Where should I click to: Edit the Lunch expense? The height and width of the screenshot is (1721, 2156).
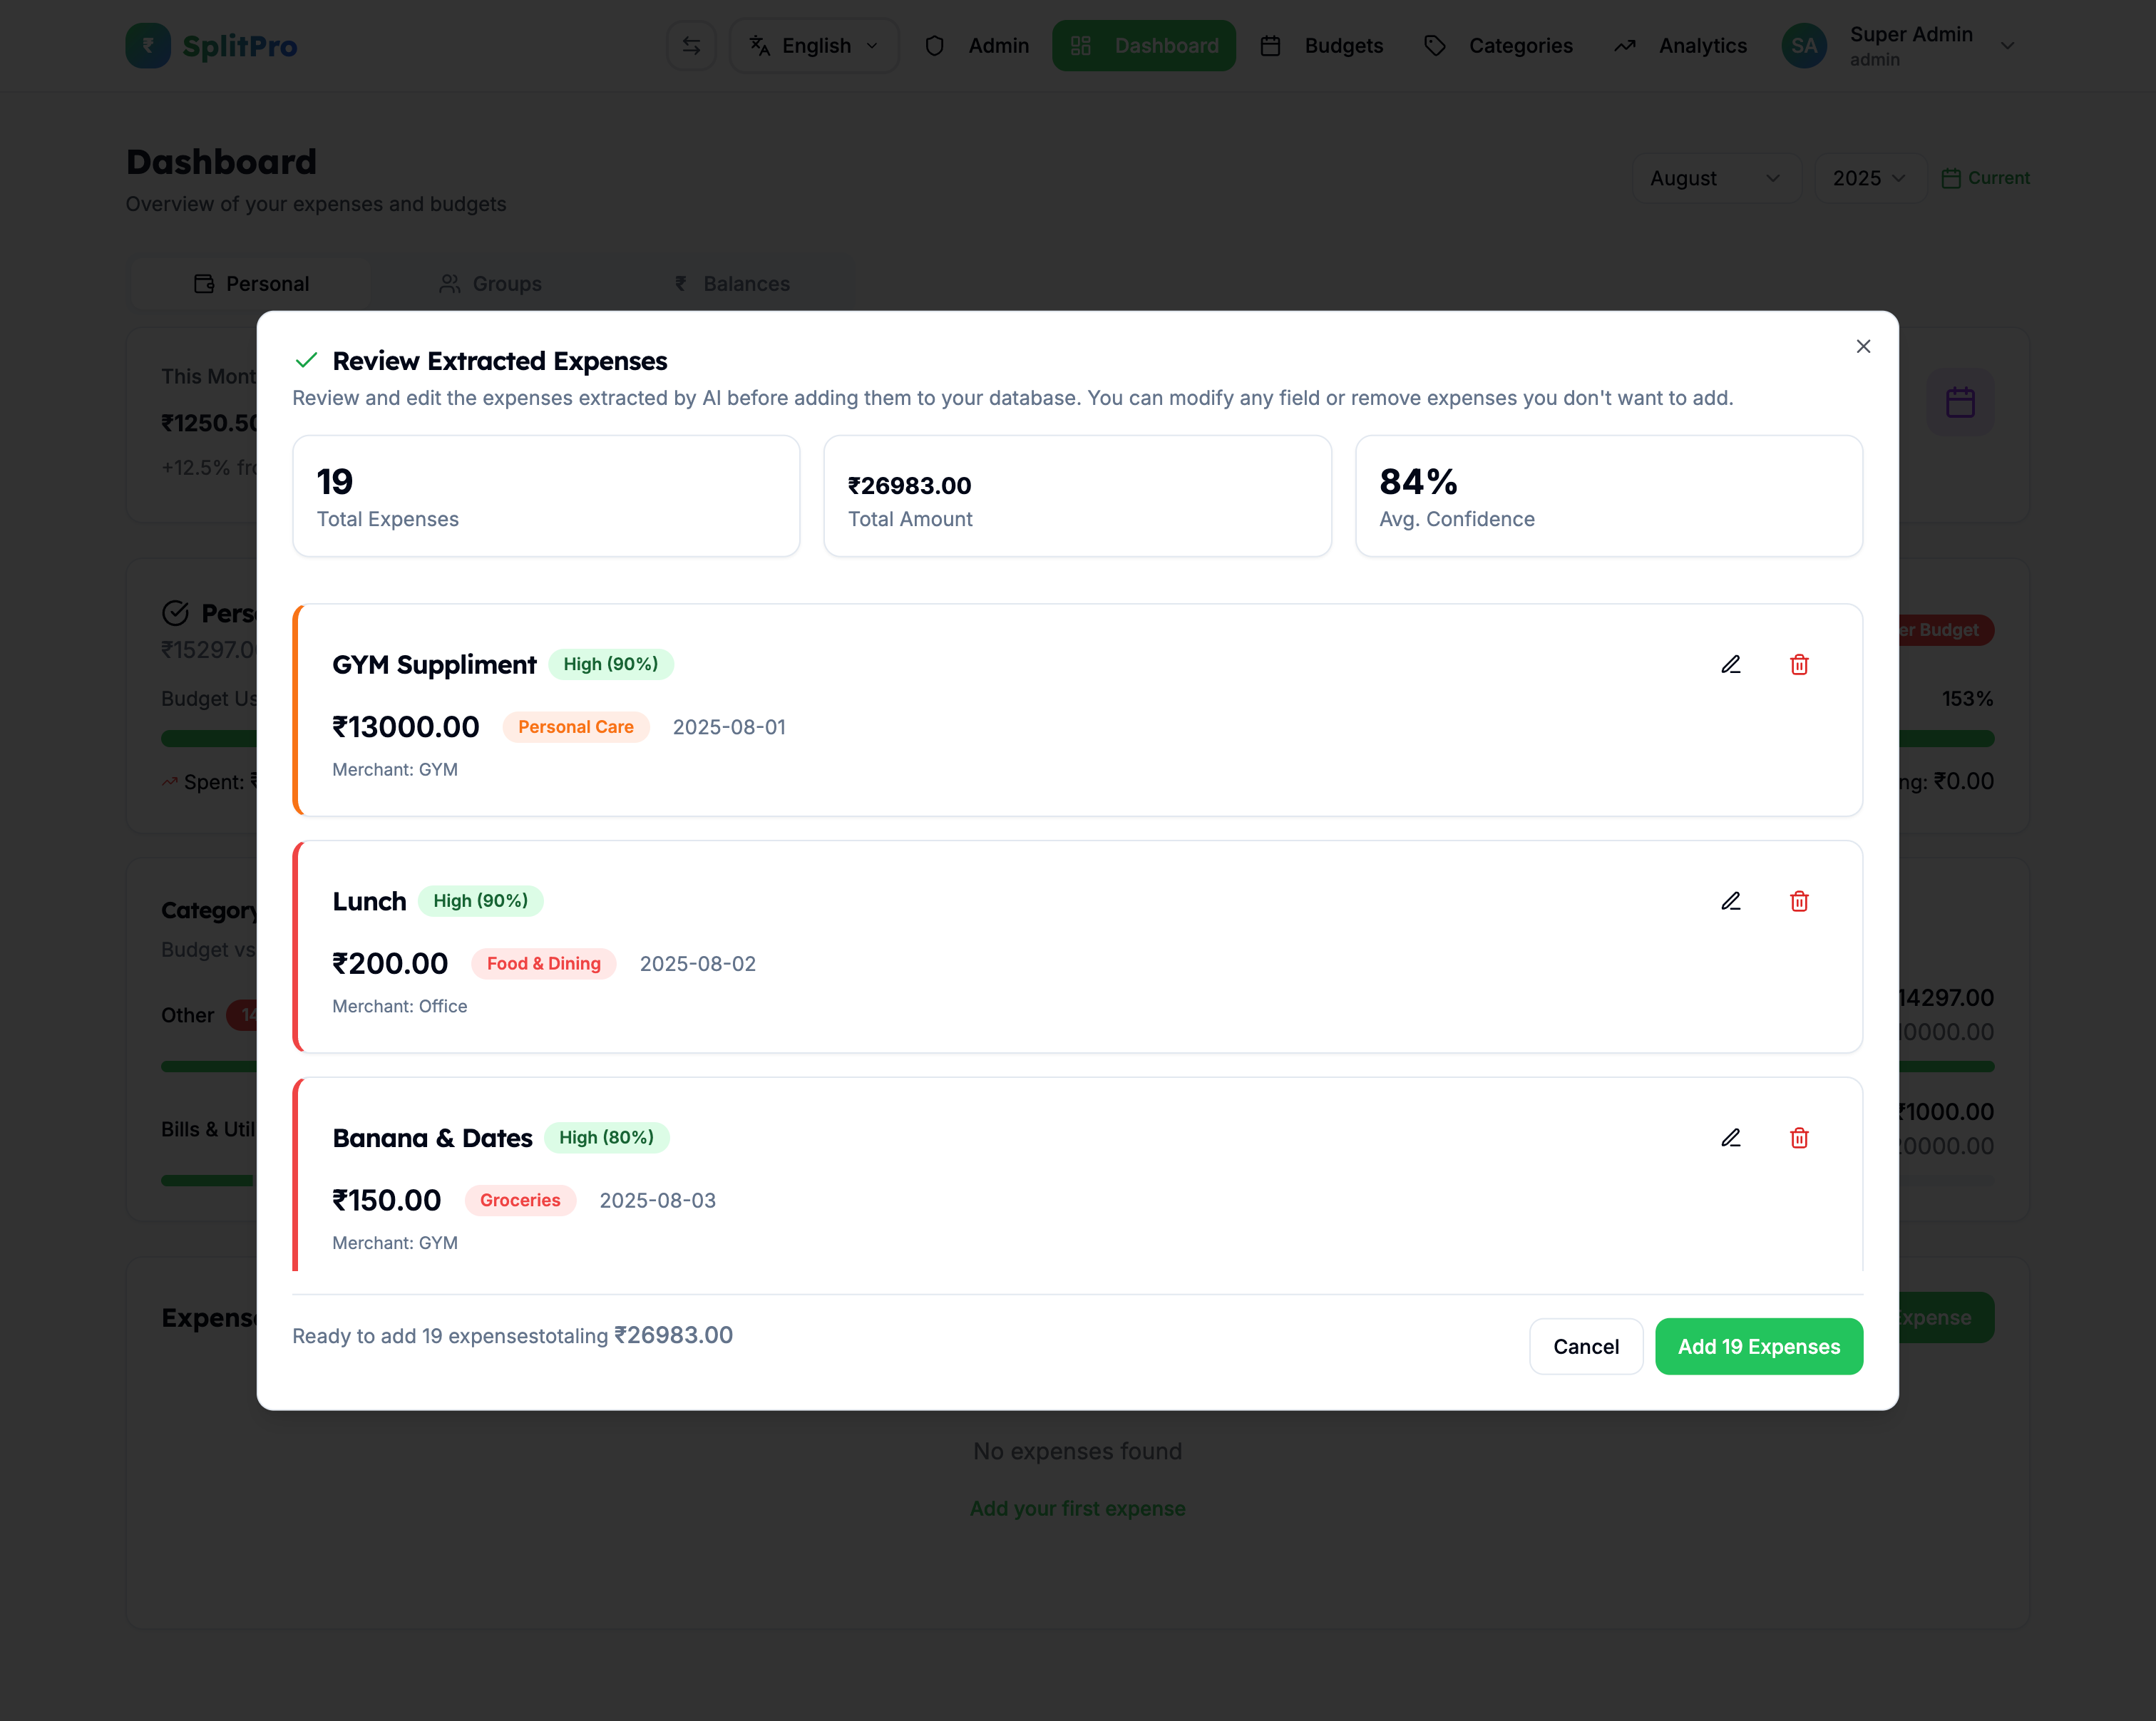tap(1731, 901)
